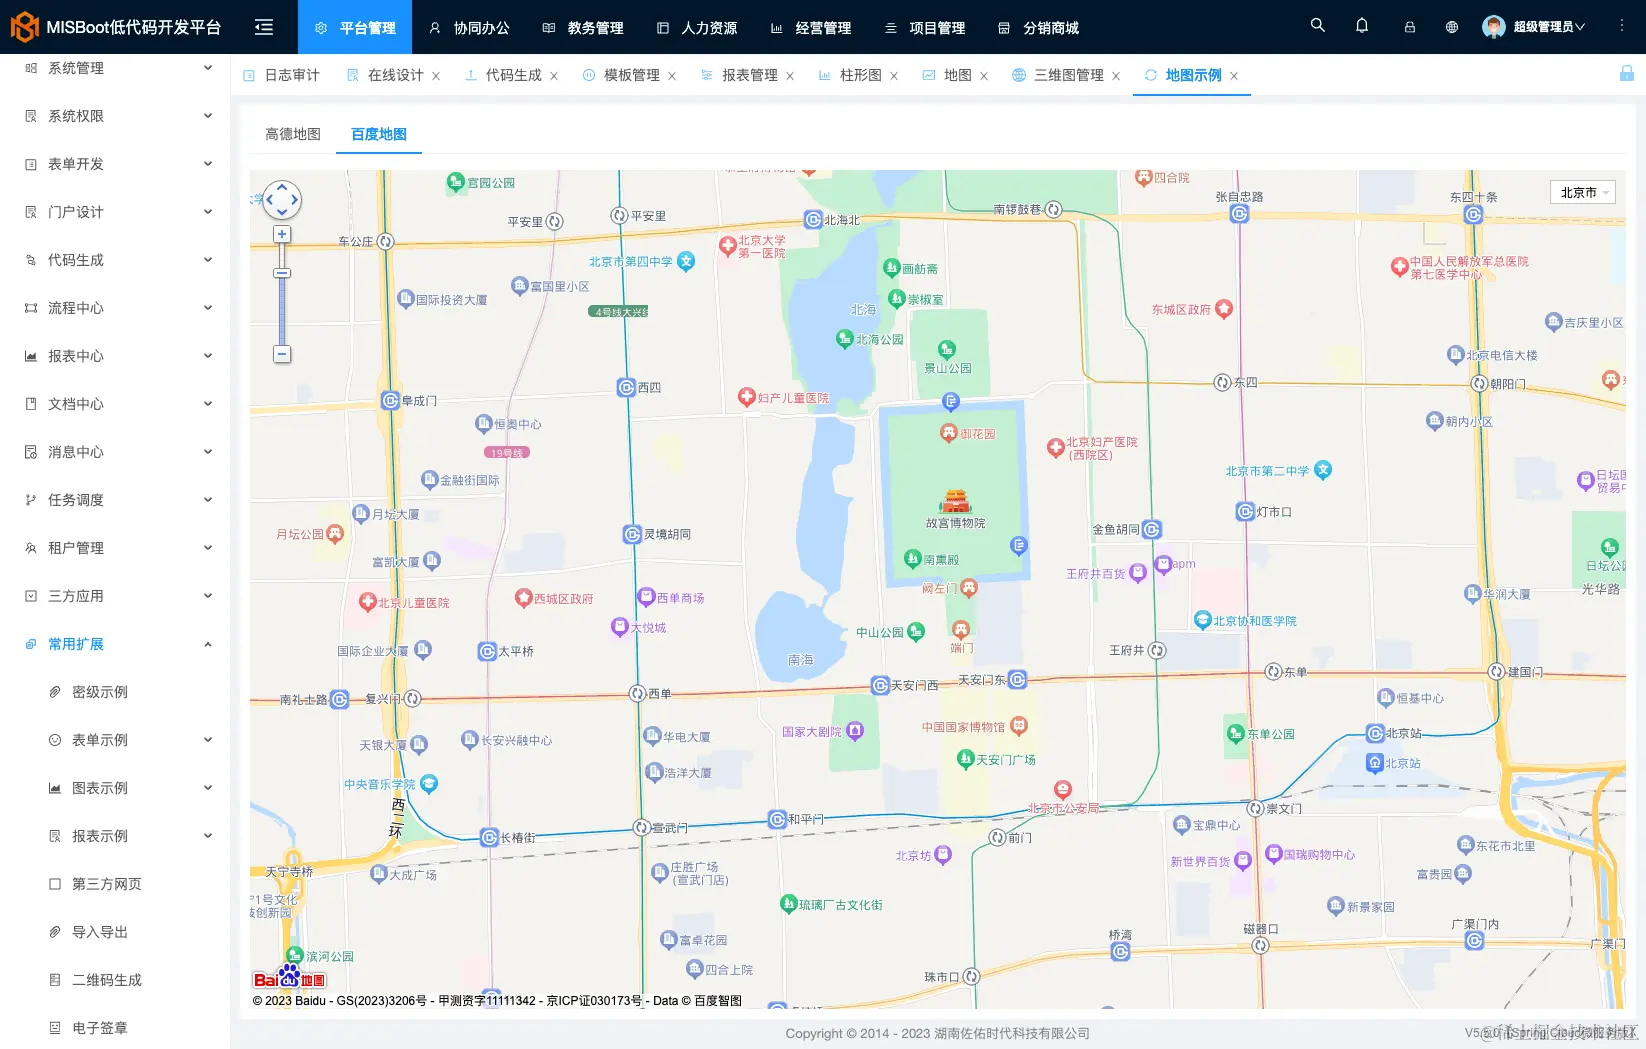Open 电子签章 in the sidebar

point(115,1028)
